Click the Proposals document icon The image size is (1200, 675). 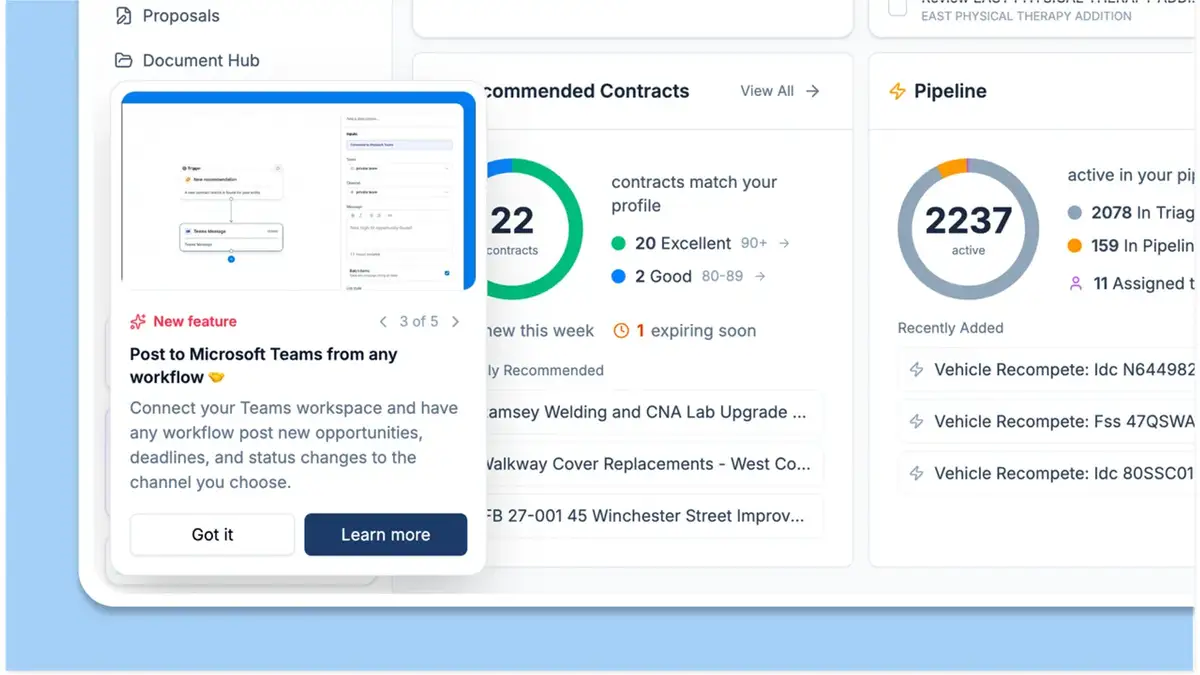pyautogui.click(x=123, y=16)
